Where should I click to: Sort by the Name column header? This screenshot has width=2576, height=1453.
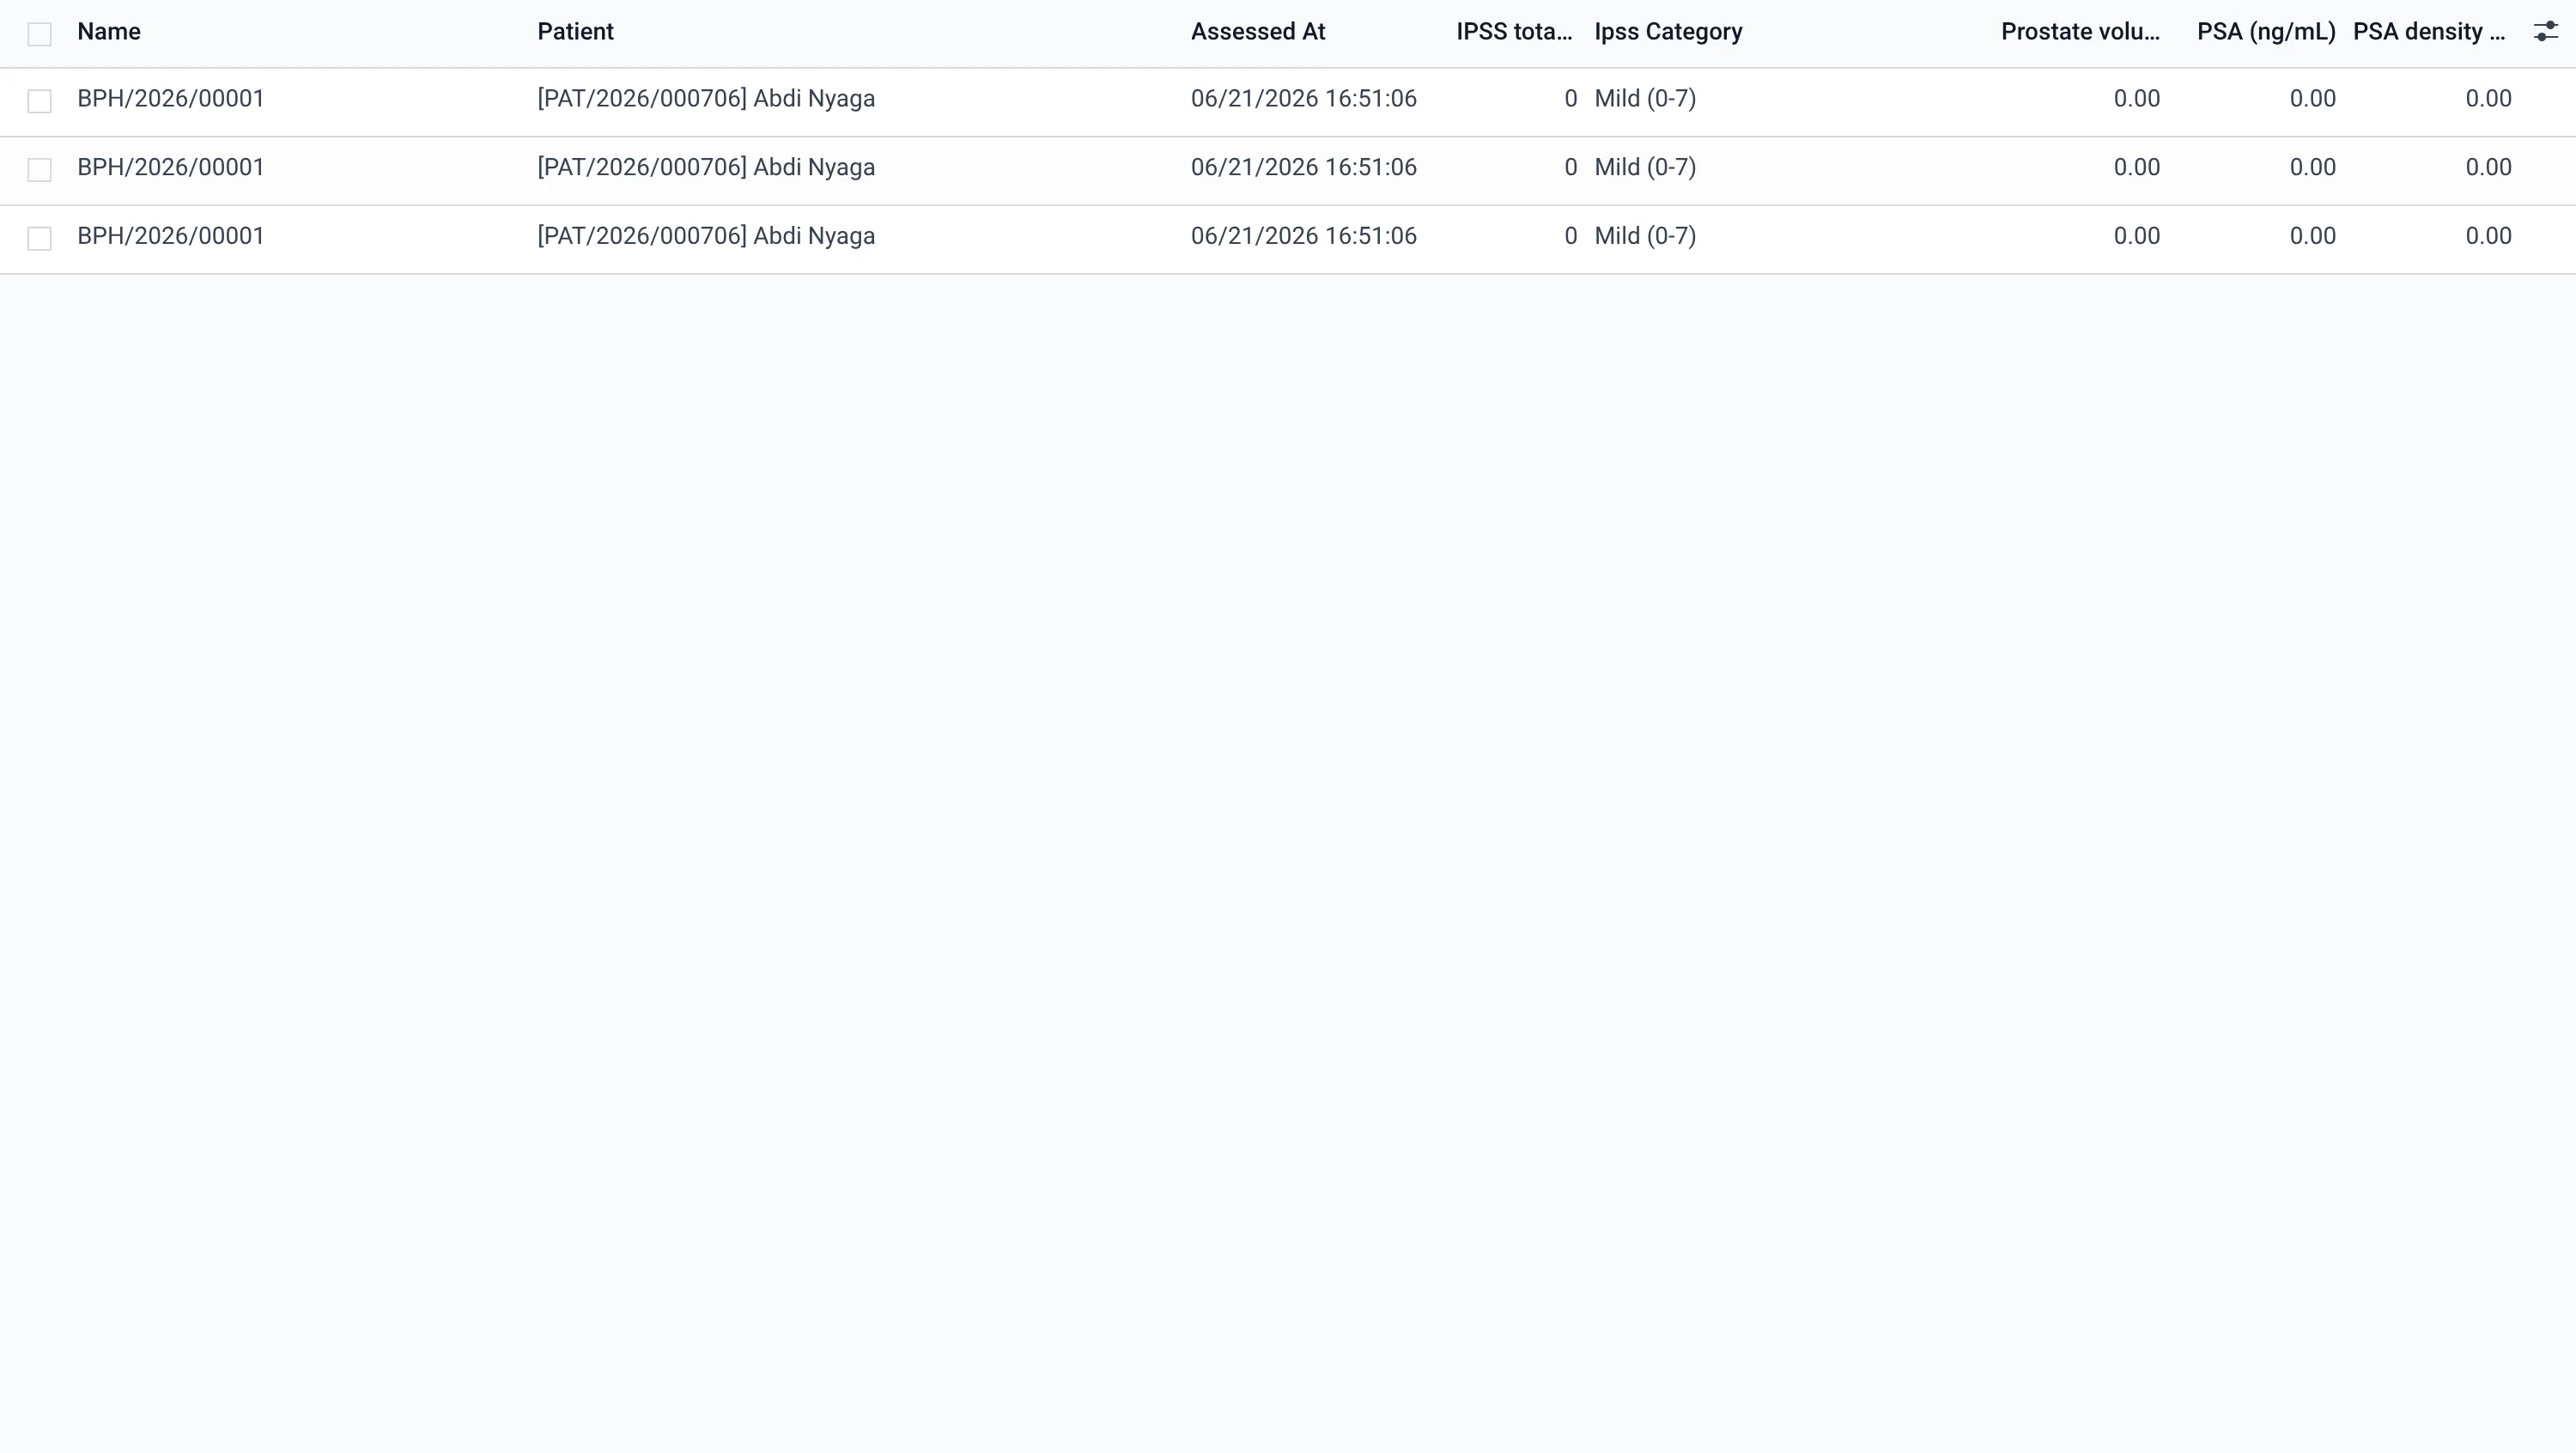tap(109, 32)
